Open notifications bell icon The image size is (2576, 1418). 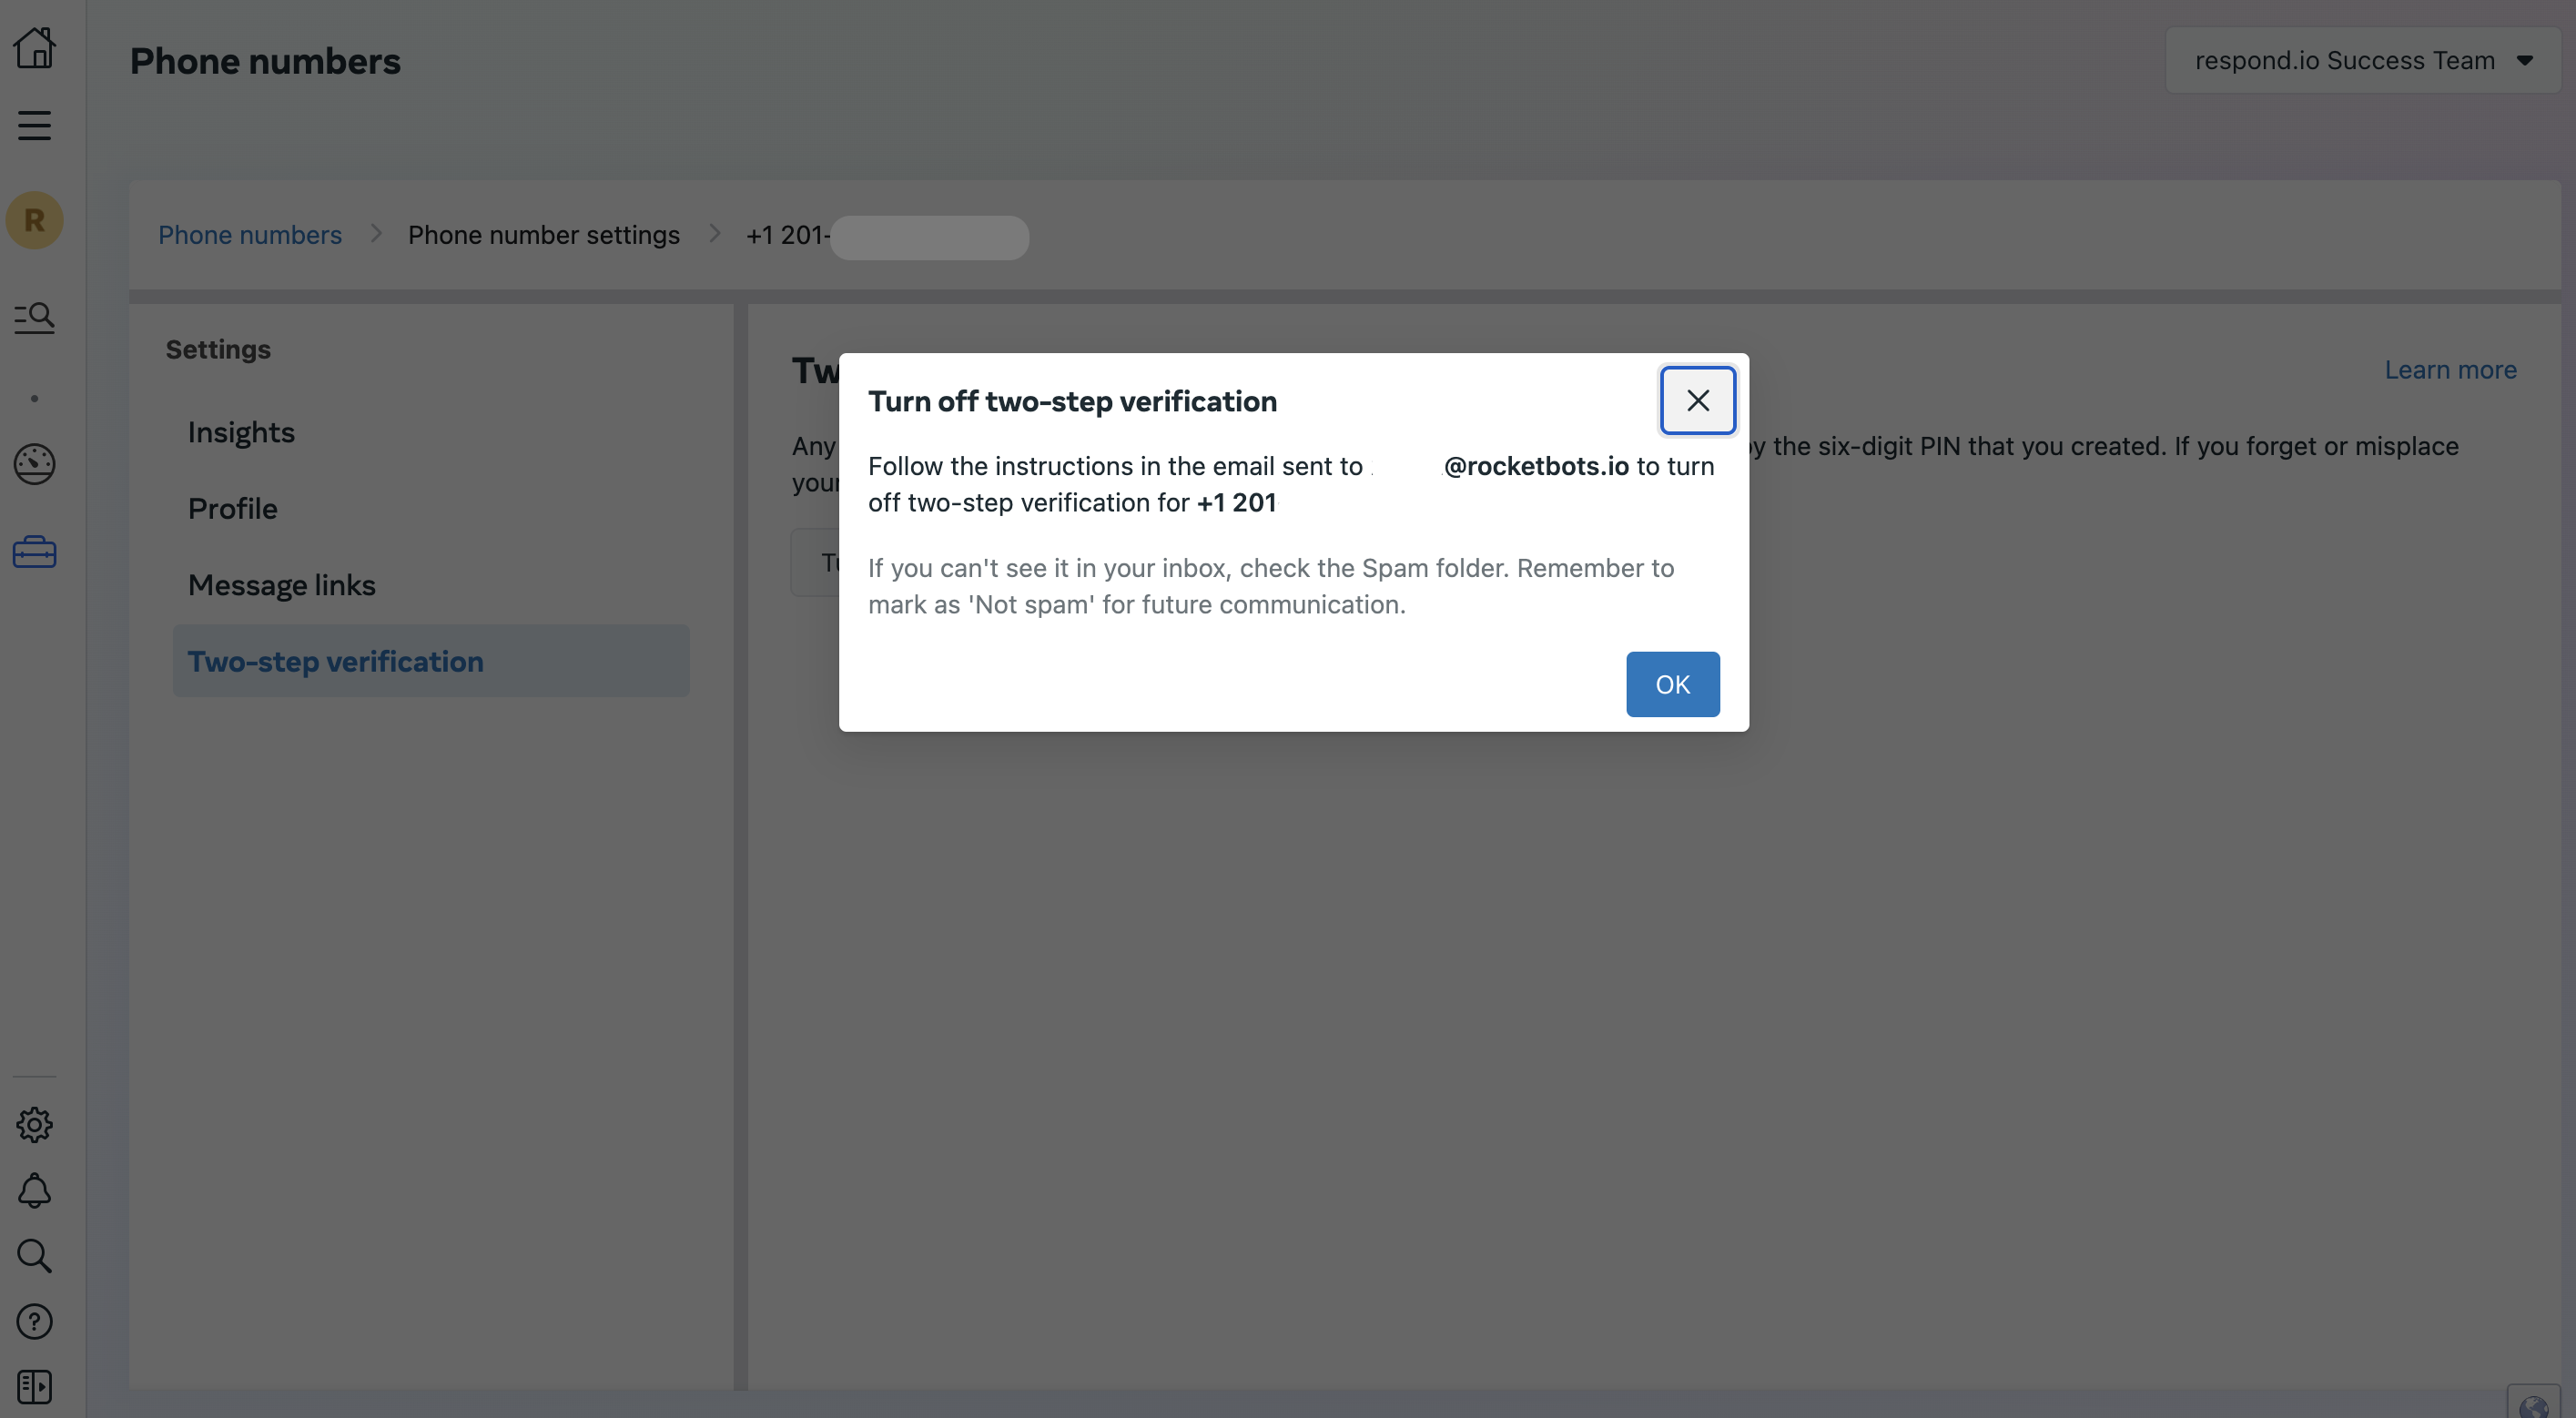[35, 1190]
